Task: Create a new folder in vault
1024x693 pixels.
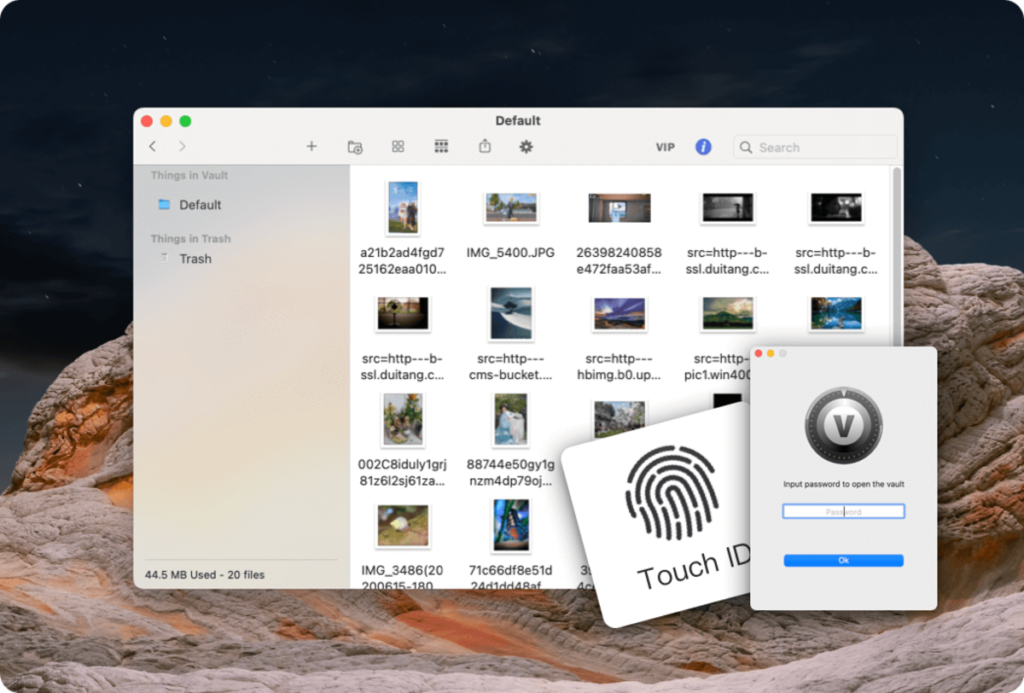Action: coord(355,147)
